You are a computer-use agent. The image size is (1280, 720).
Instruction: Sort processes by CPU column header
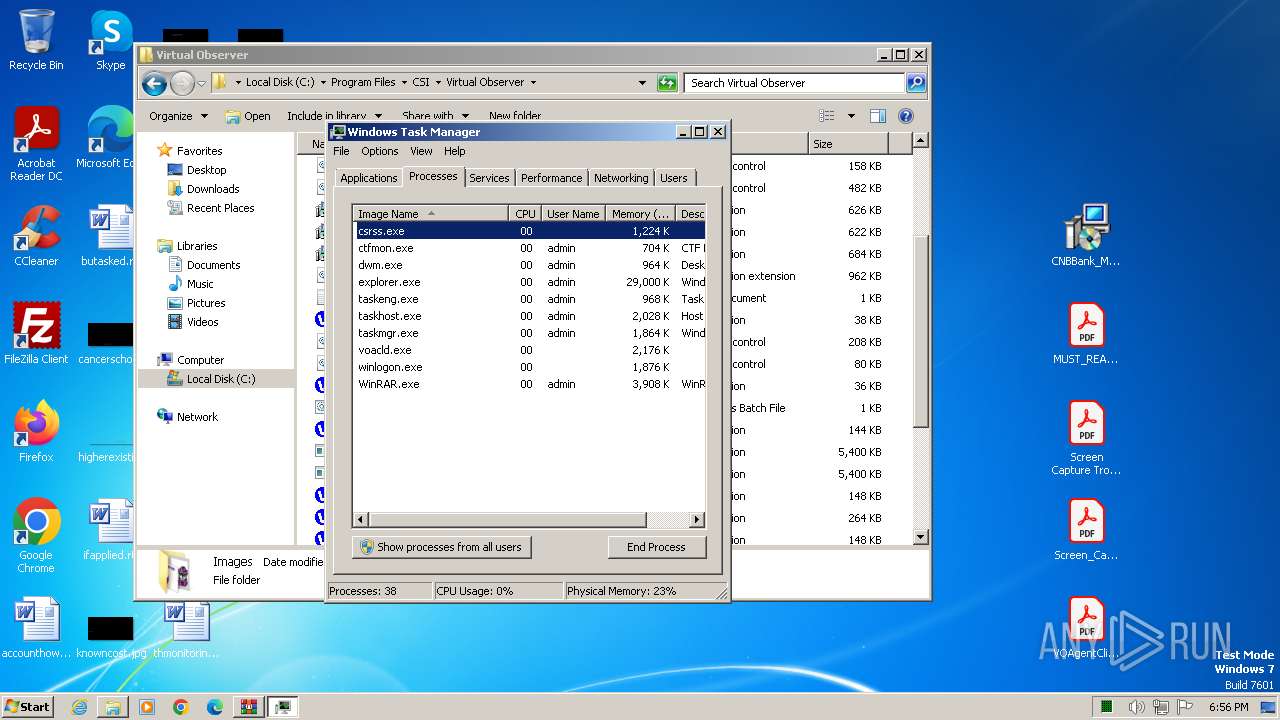pyautogui.click(x=525, y=214)
